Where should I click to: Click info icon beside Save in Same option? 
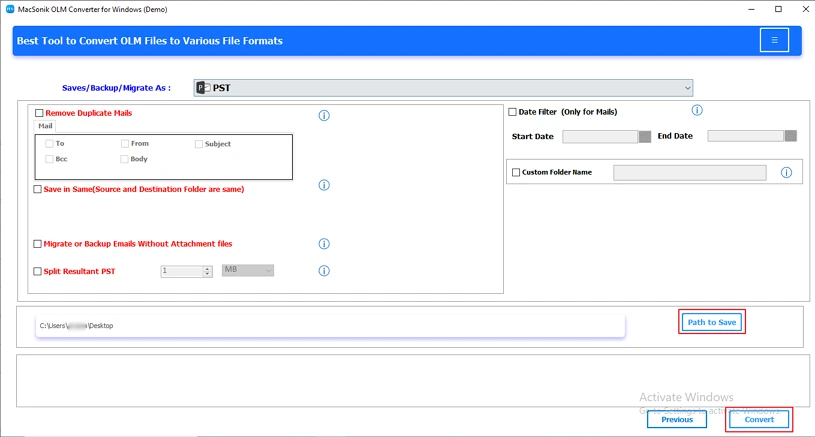(324, 185)
